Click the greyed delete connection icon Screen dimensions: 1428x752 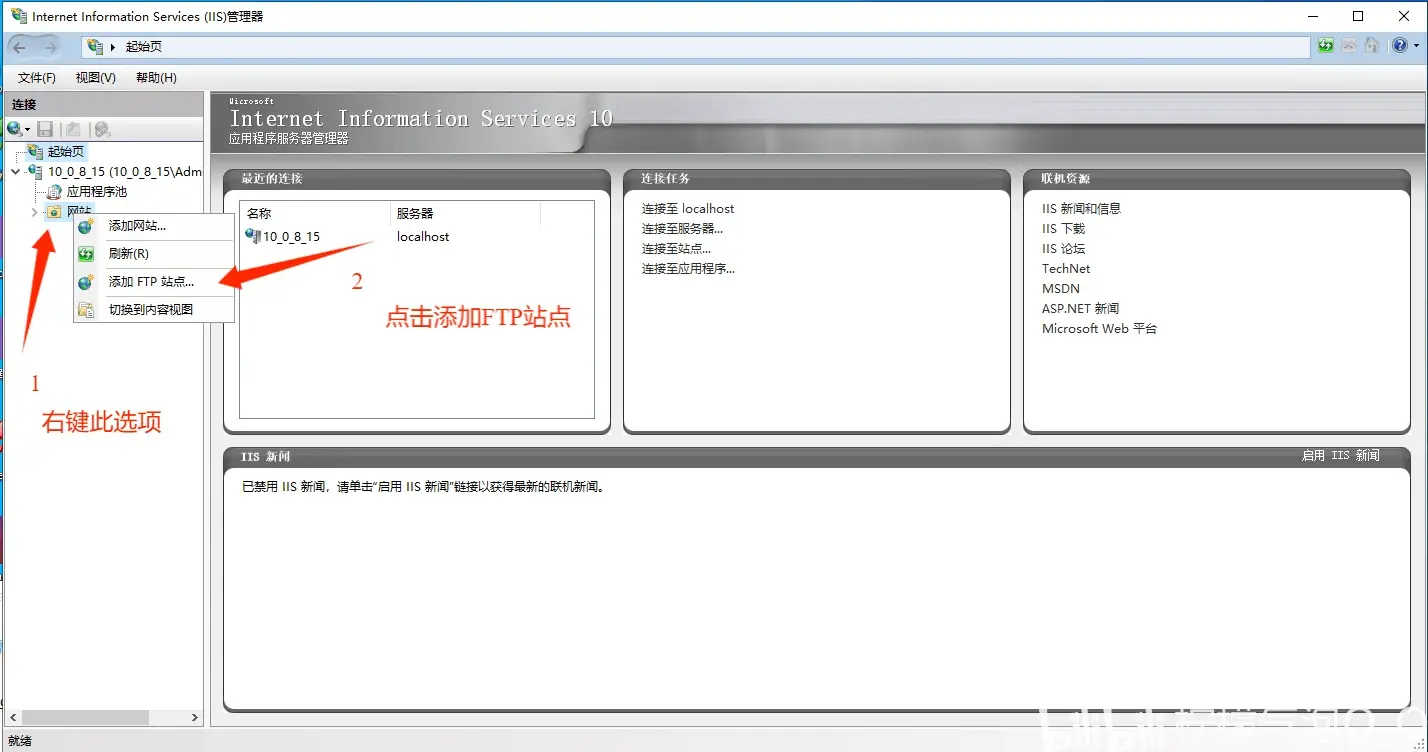(x=102, y=129)
